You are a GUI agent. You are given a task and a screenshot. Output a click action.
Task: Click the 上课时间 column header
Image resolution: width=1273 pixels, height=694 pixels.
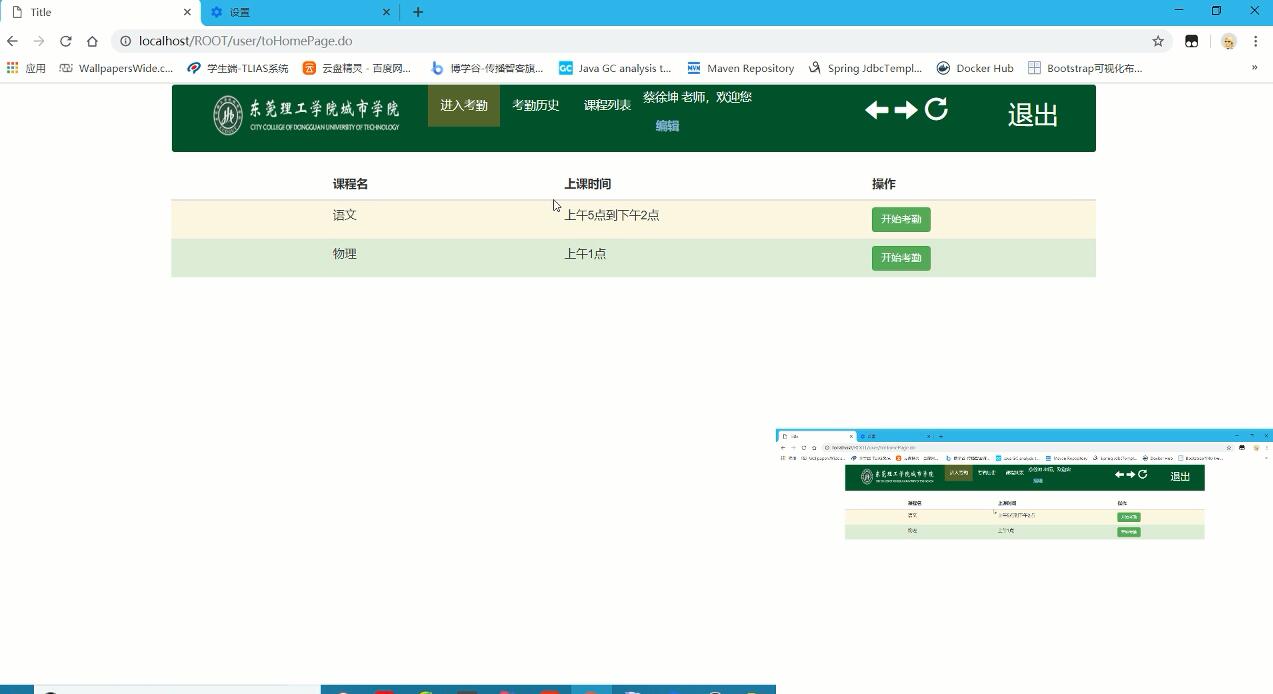[x=587, y=184]
